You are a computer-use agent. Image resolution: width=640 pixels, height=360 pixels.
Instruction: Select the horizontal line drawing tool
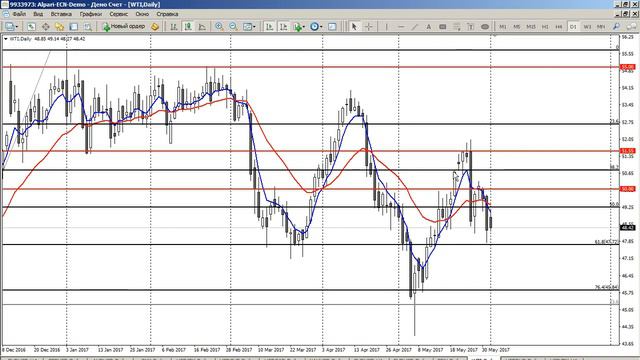[x=401, y=27]
